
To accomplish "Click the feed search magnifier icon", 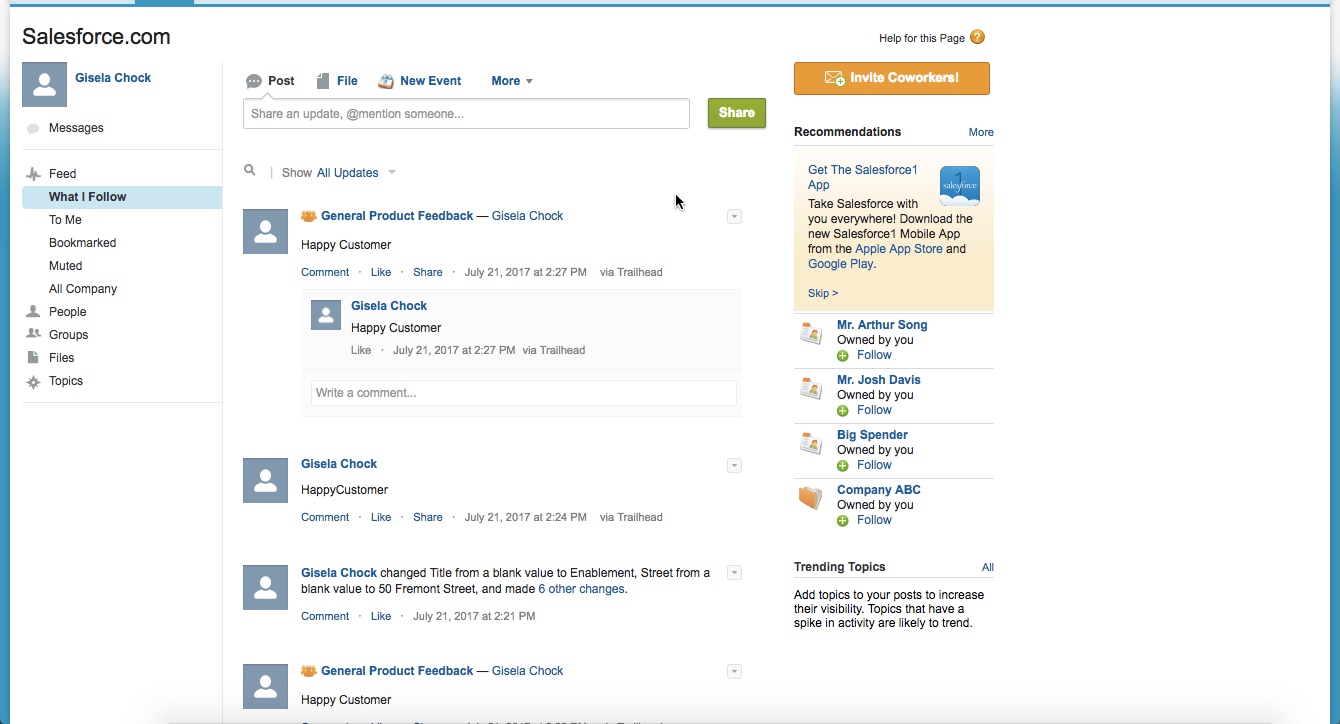I will 250,171.
